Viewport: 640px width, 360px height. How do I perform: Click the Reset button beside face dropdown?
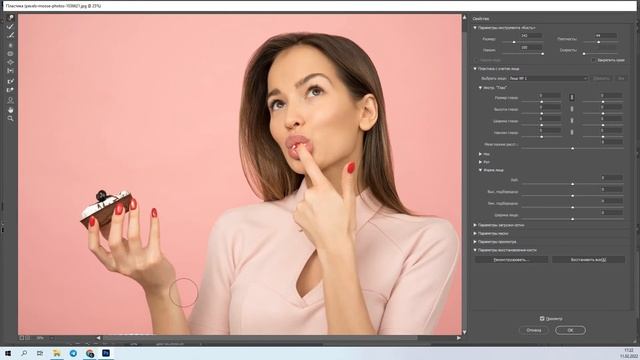601,78
